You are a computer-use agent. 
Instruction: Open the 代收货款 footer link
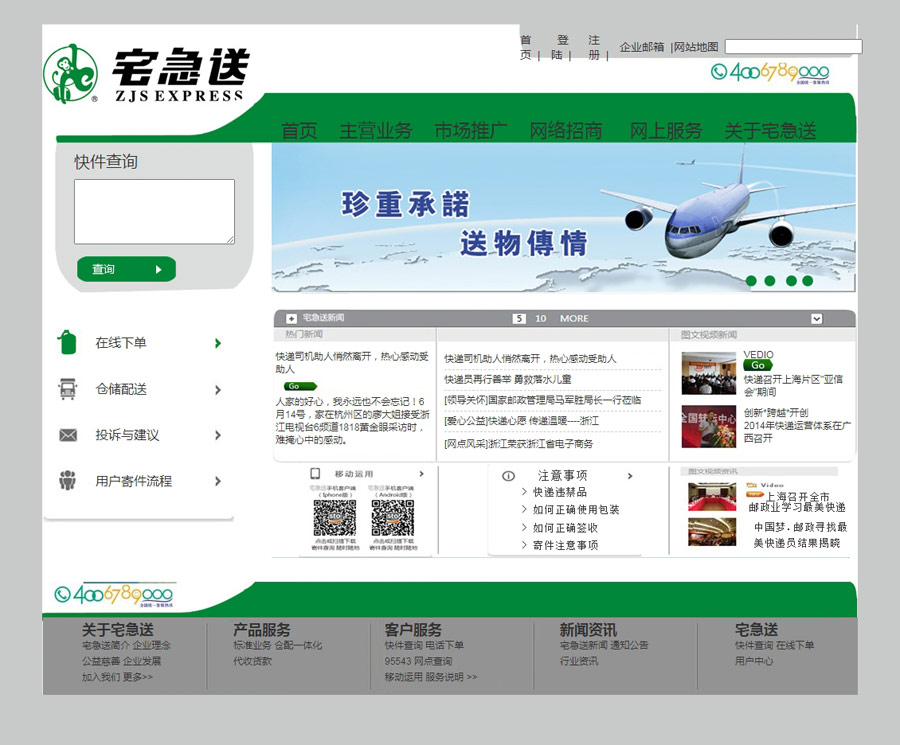252,661
